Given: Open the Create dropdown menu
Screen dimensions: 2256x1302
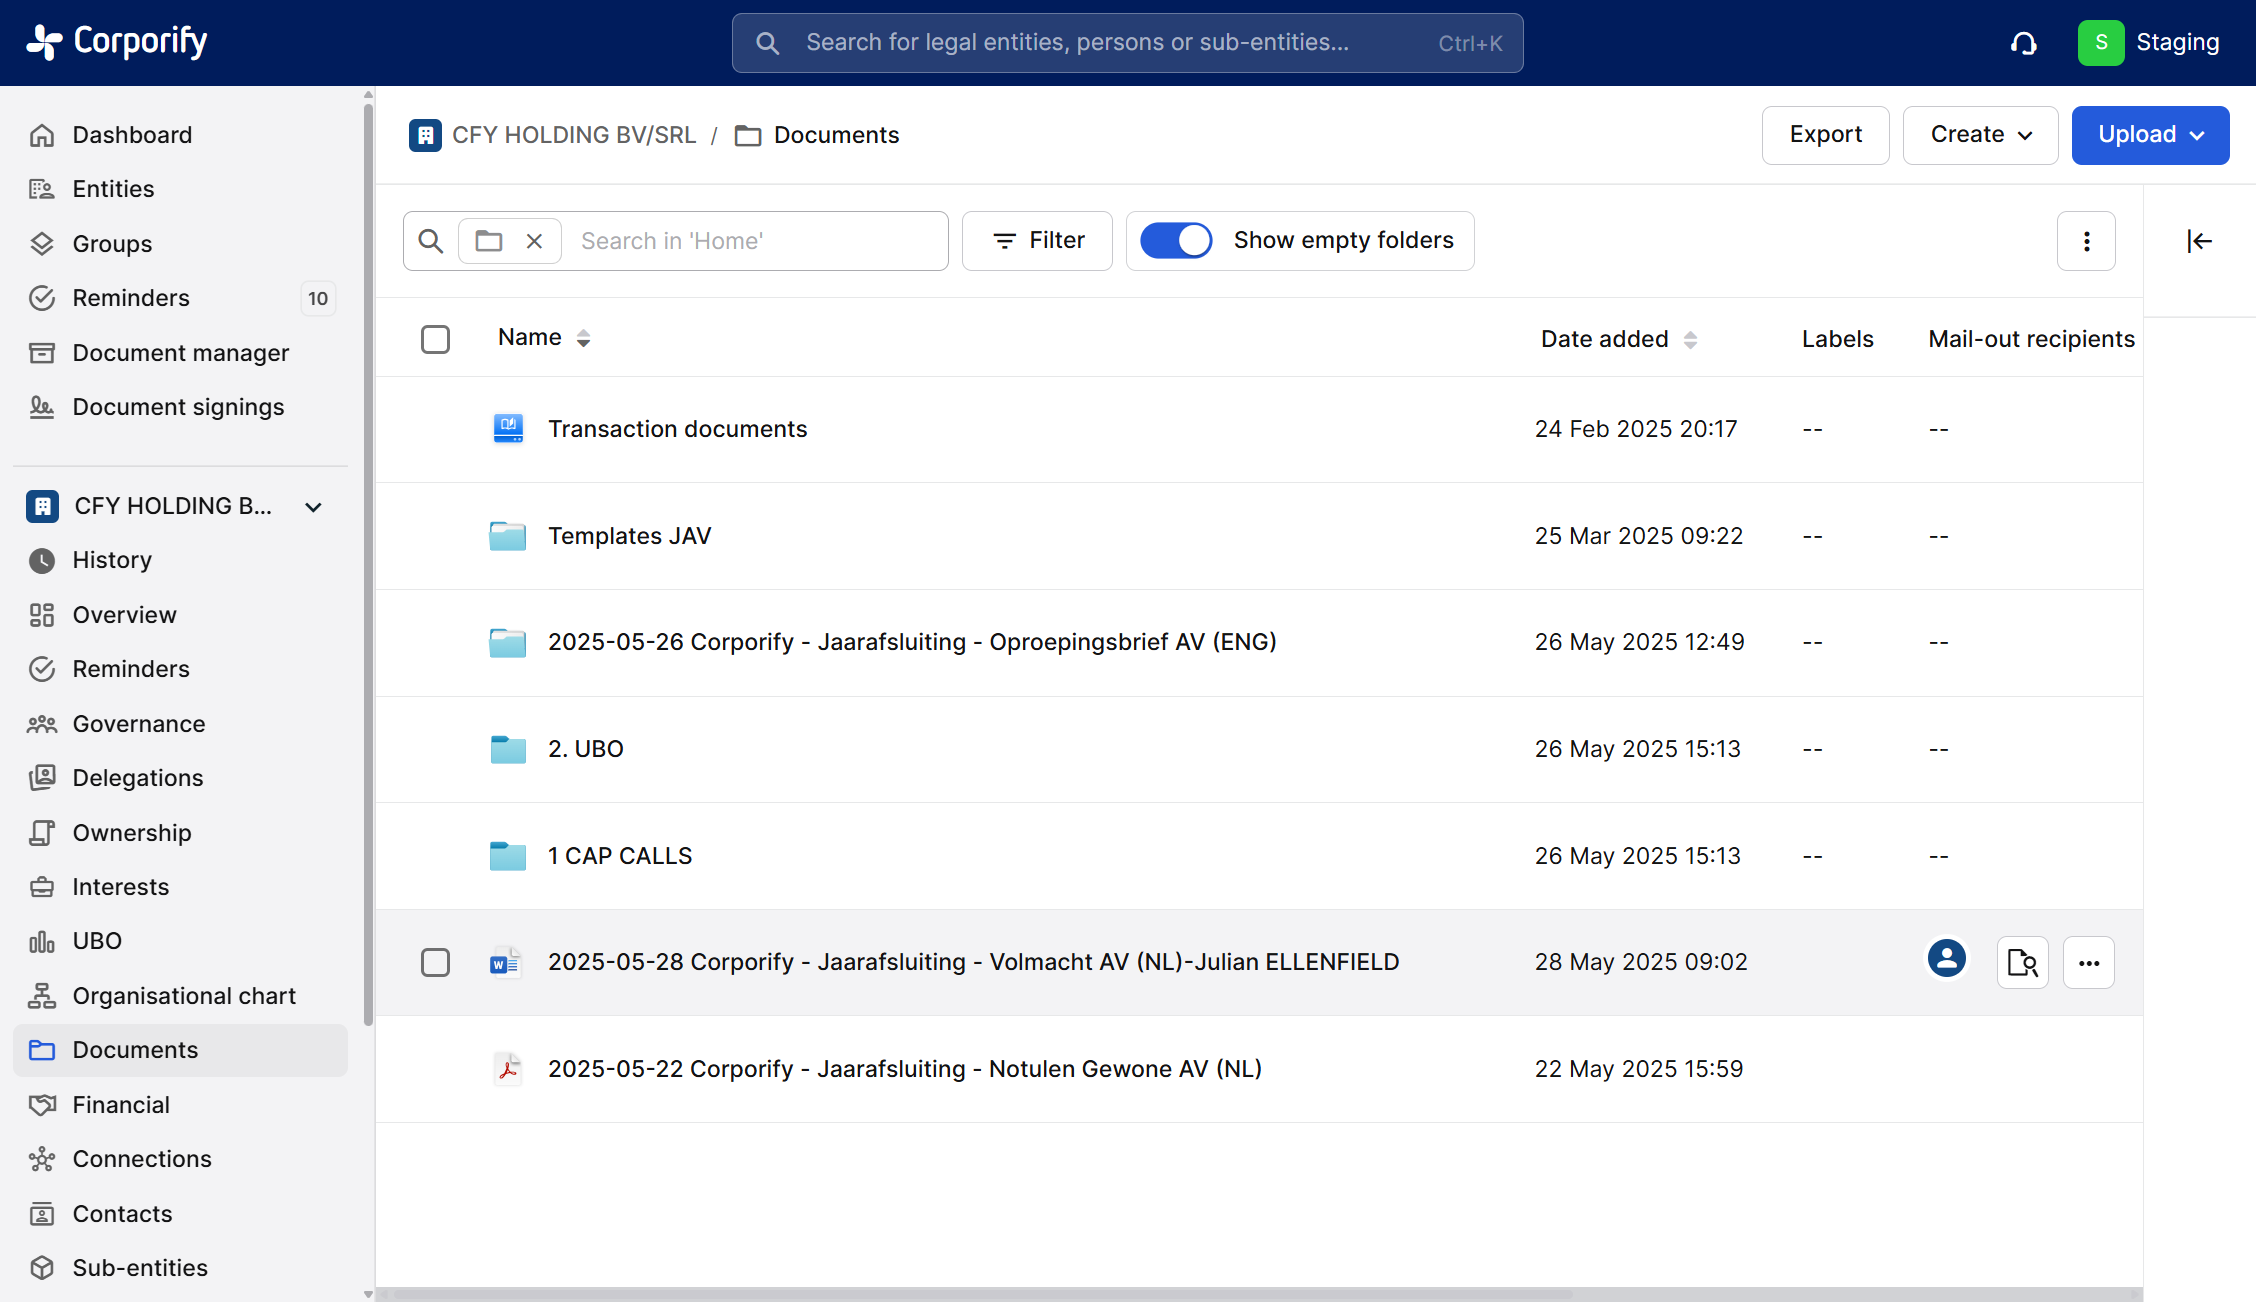Looking at the screenshot, I should 1979,135.
